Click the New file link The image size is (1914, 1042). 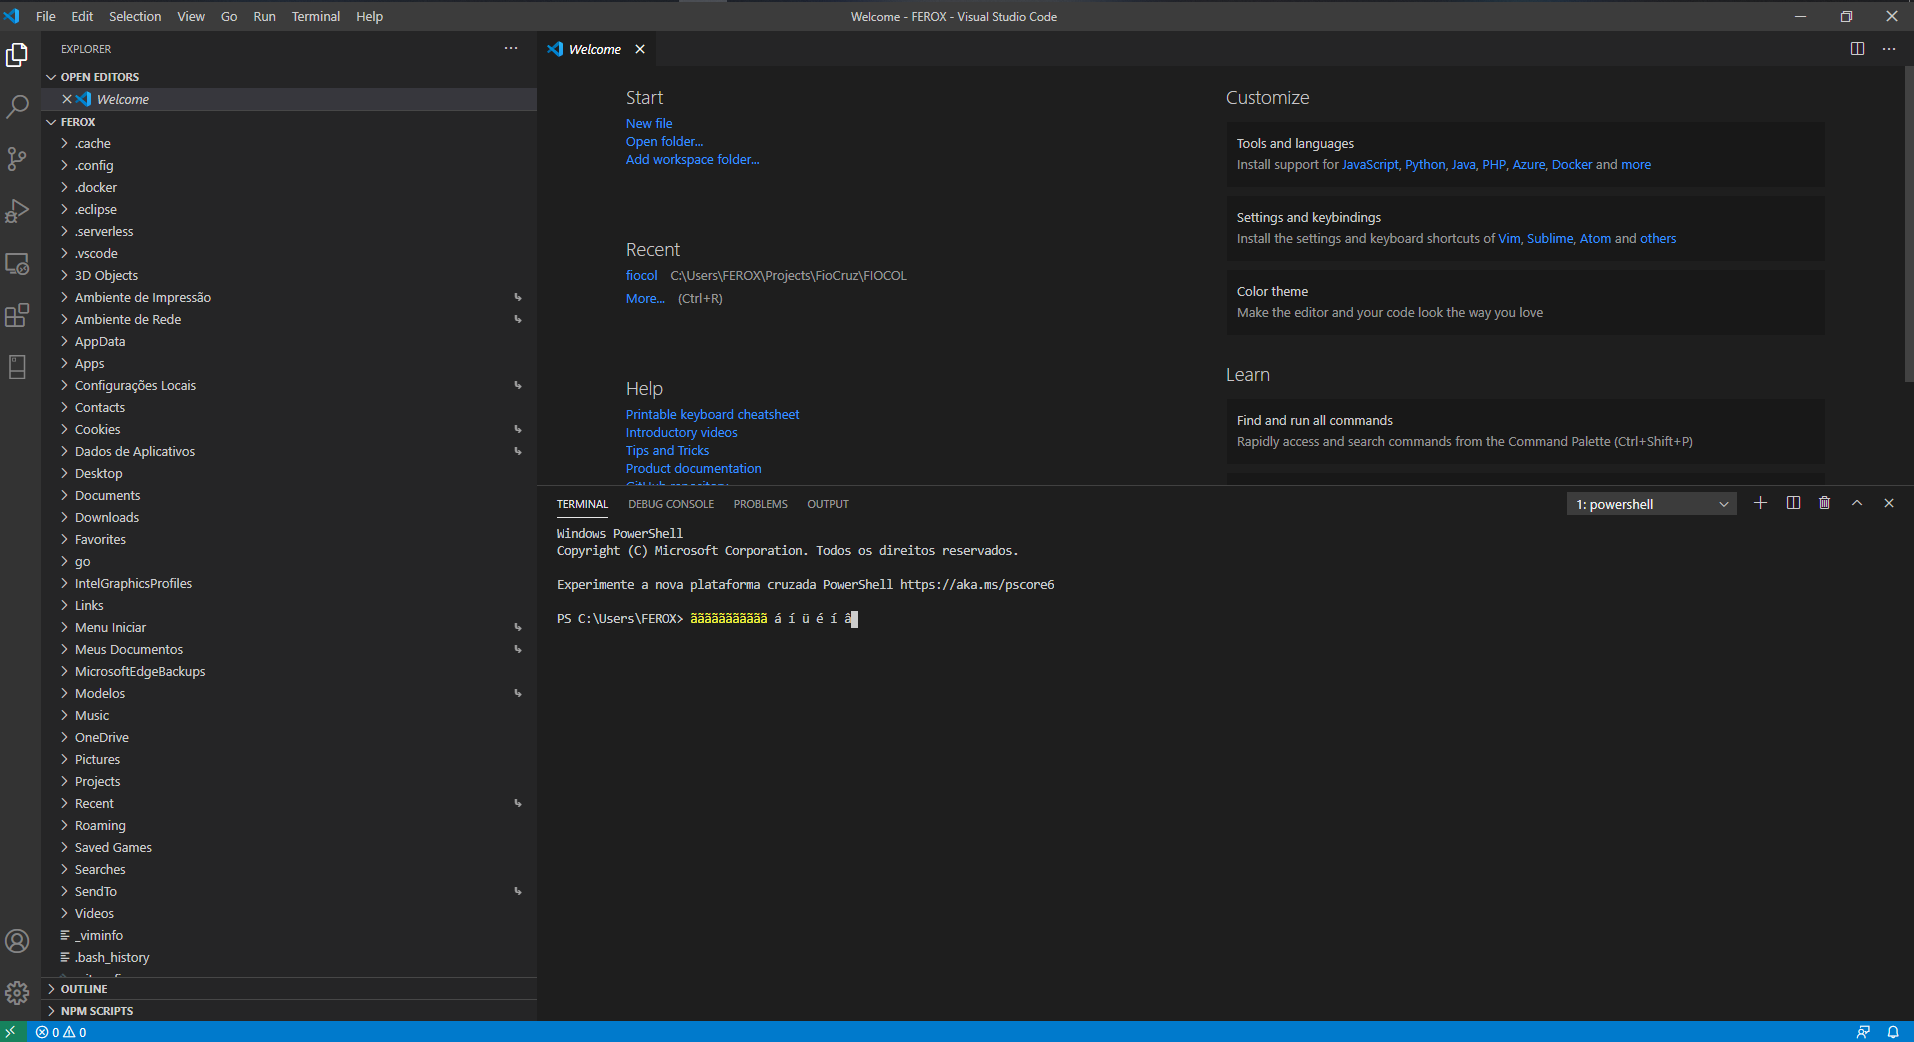(649, 123)
